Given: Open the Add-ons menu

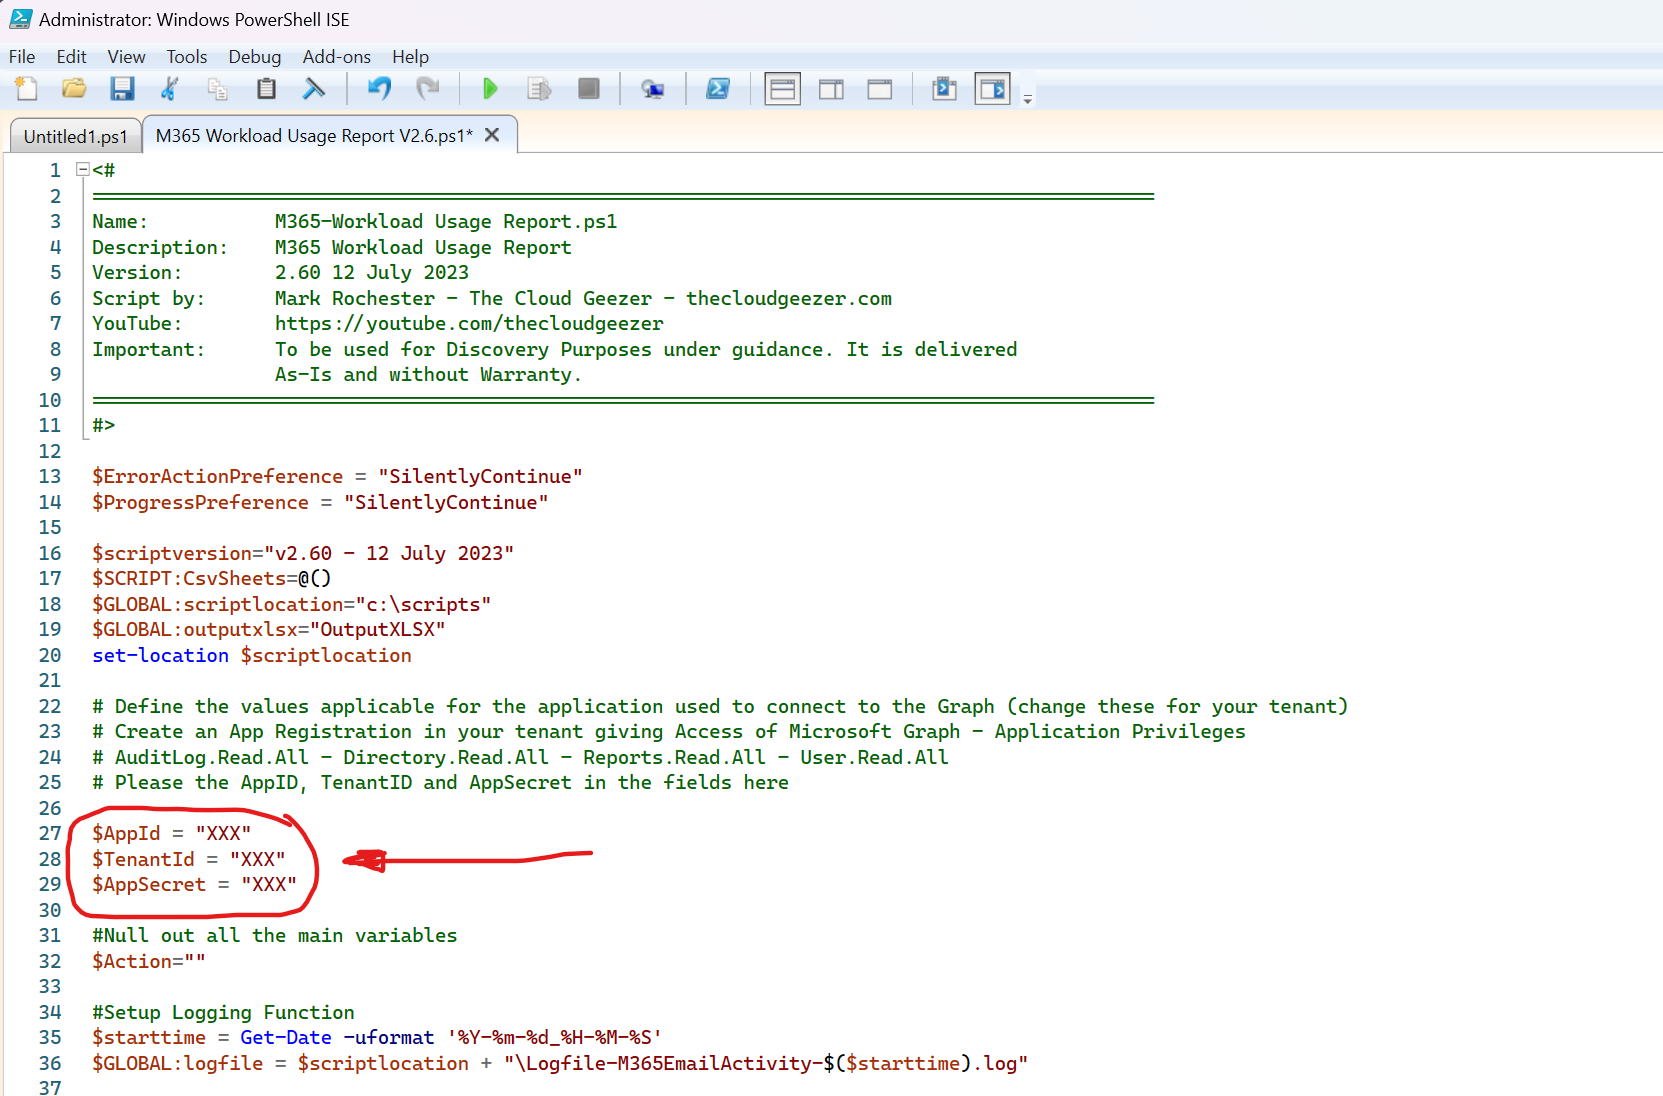Looking at the screenshot, I should (337, 57).
